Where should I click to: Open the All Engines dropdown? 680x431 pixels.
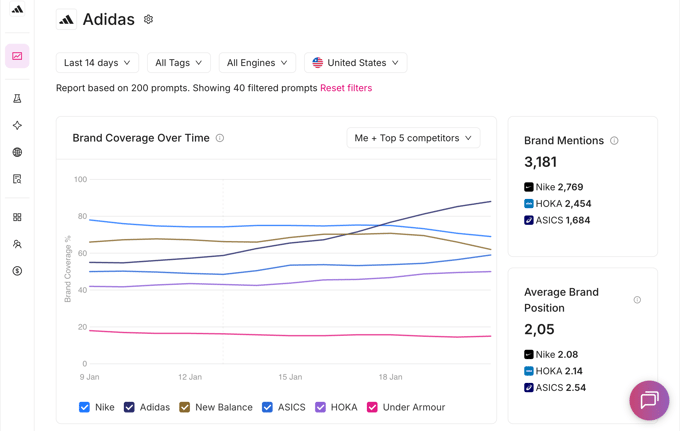pos(257,63)
